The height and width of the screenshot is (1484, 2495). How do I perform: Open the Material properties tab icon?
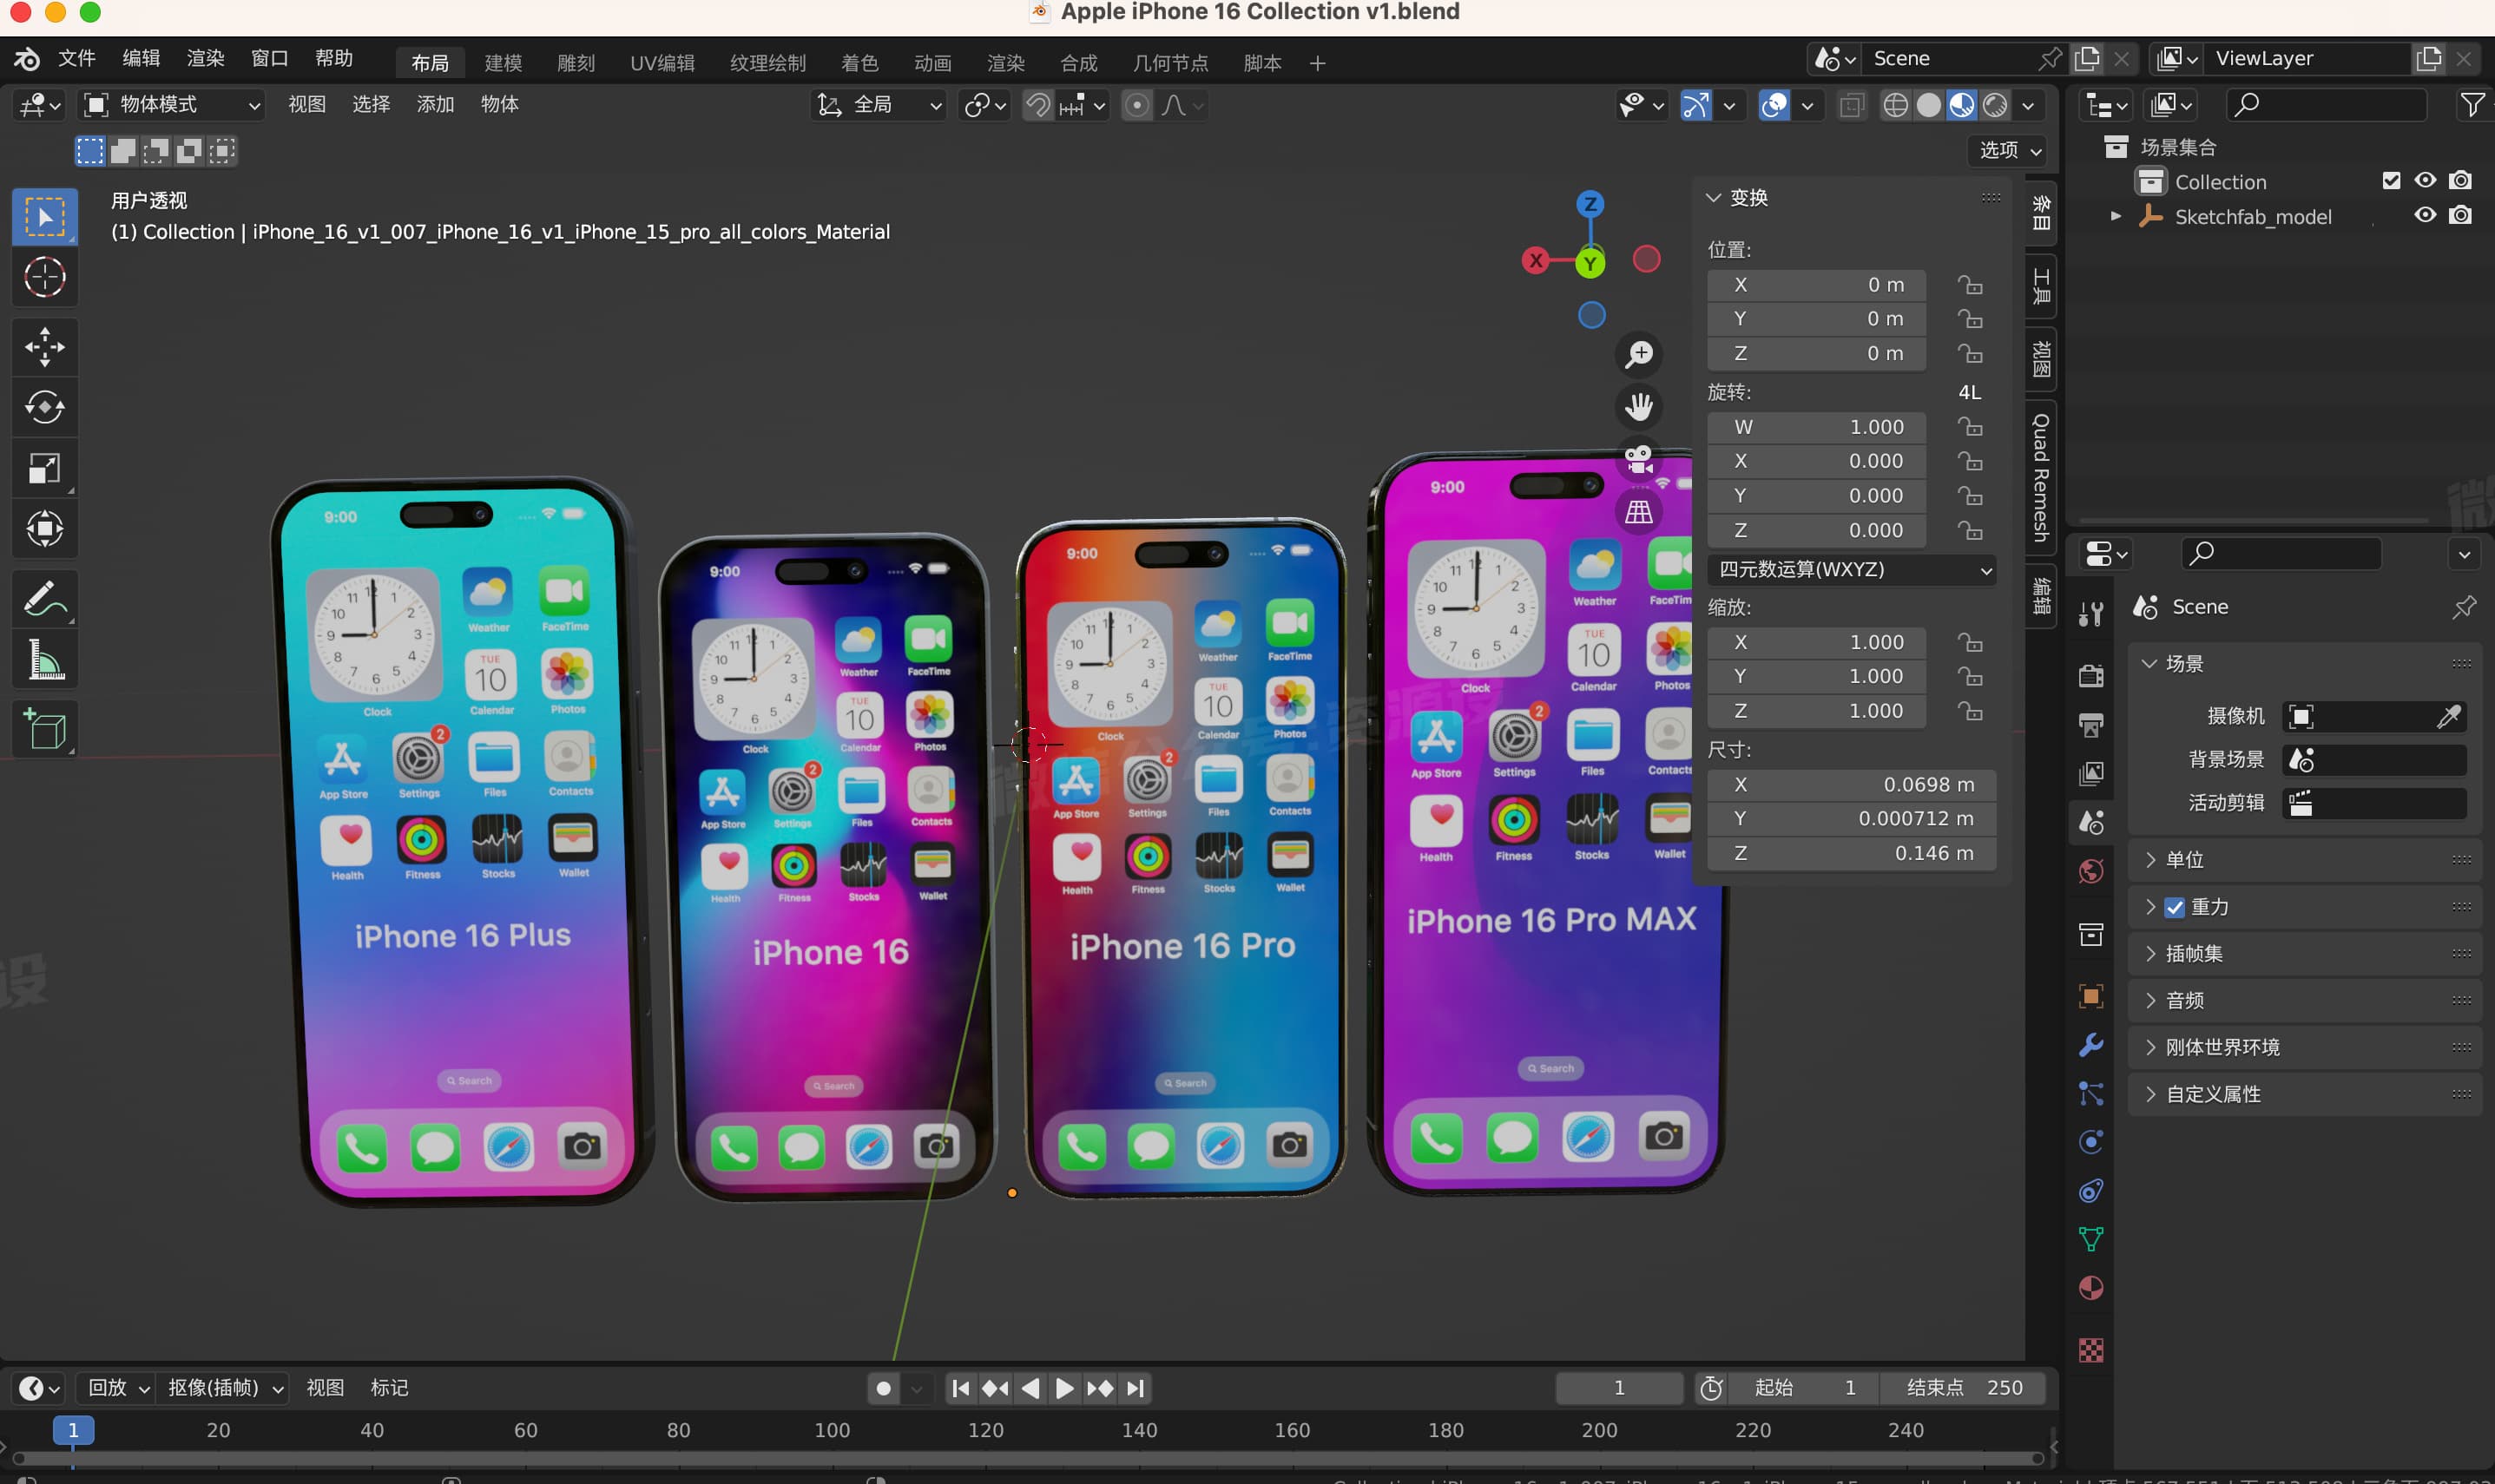[2091, 1288]
